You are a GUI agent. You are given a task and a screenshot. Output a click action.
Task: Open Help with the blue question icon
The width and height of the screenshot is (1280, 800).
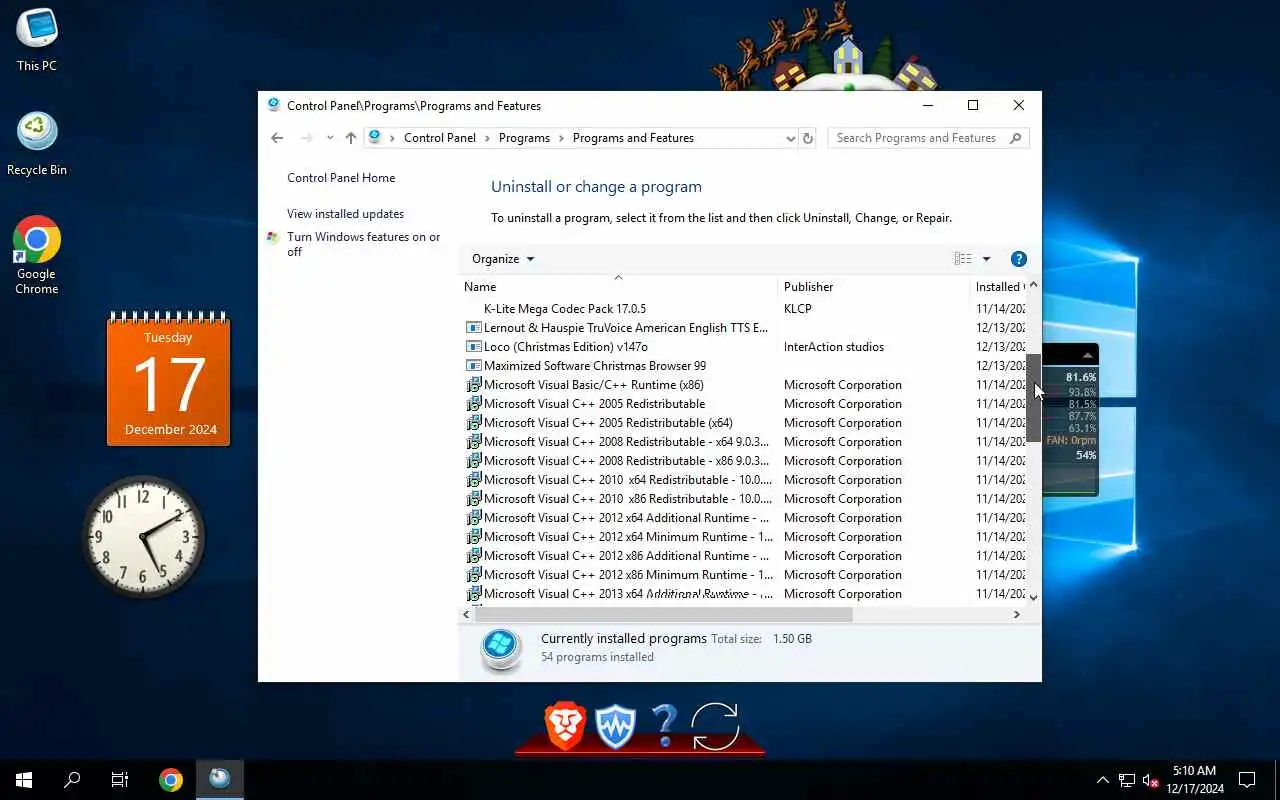pos(1019,259)
